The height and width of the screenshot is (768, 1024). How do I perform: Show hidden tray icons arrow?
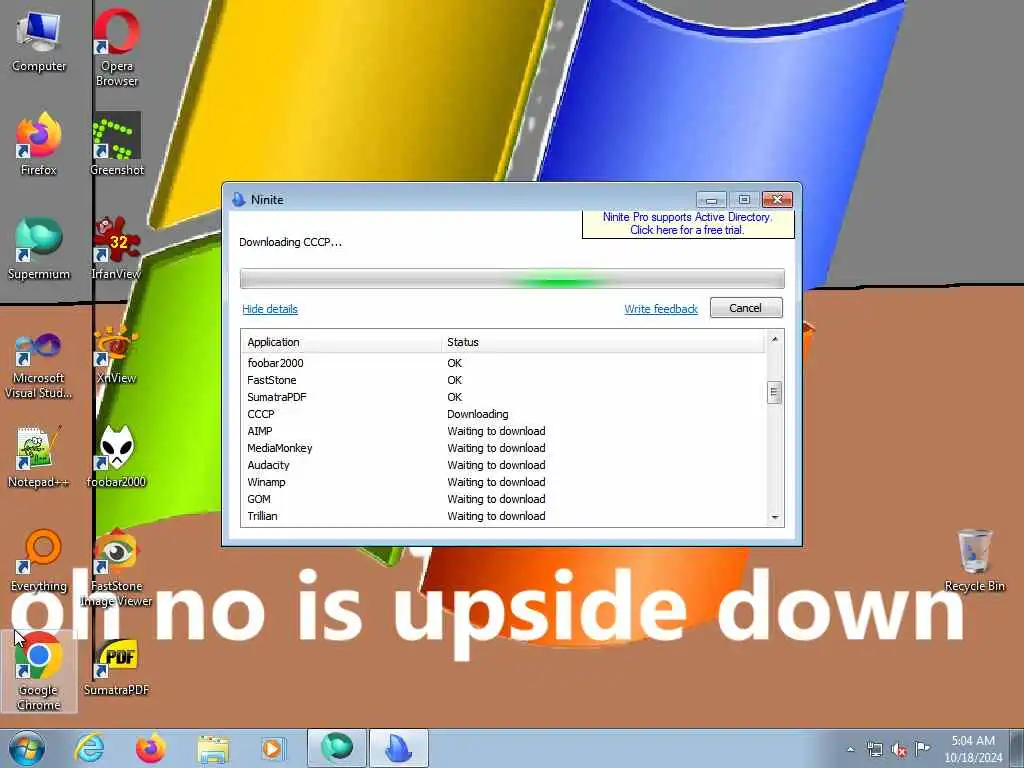850,749
